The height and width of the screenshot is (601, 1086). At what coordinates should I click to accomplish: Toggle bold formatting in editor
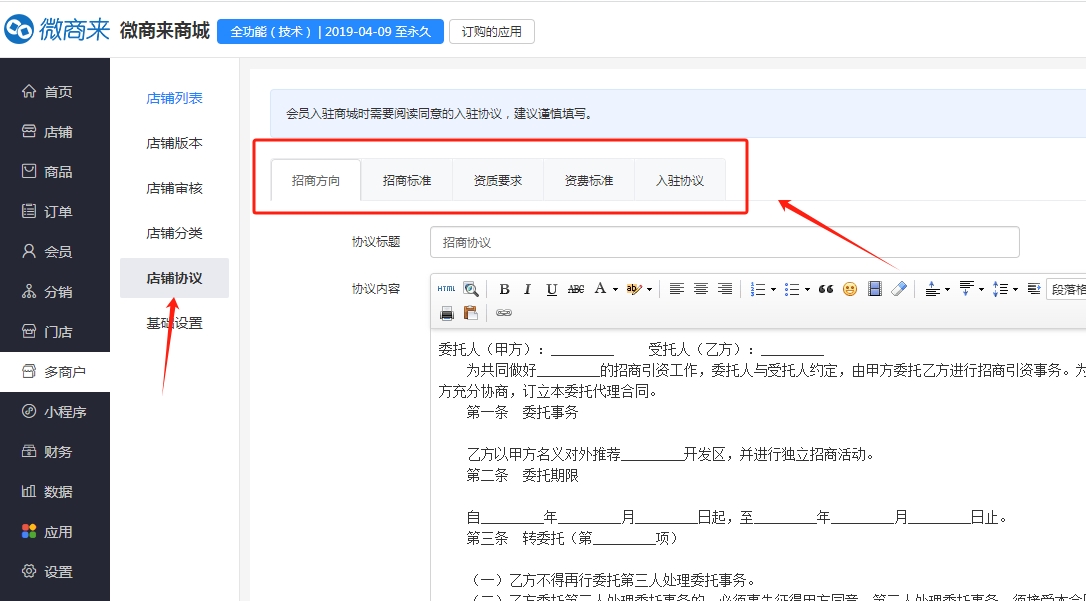pos(504,289)
